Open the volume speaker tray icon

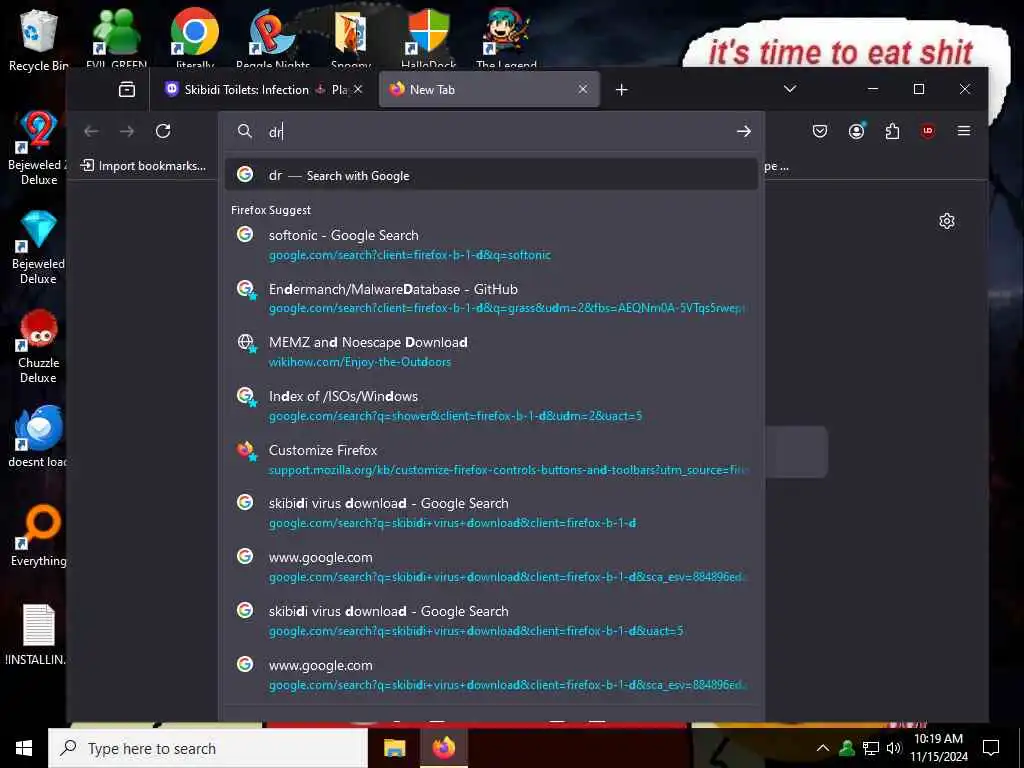(893, 748)
